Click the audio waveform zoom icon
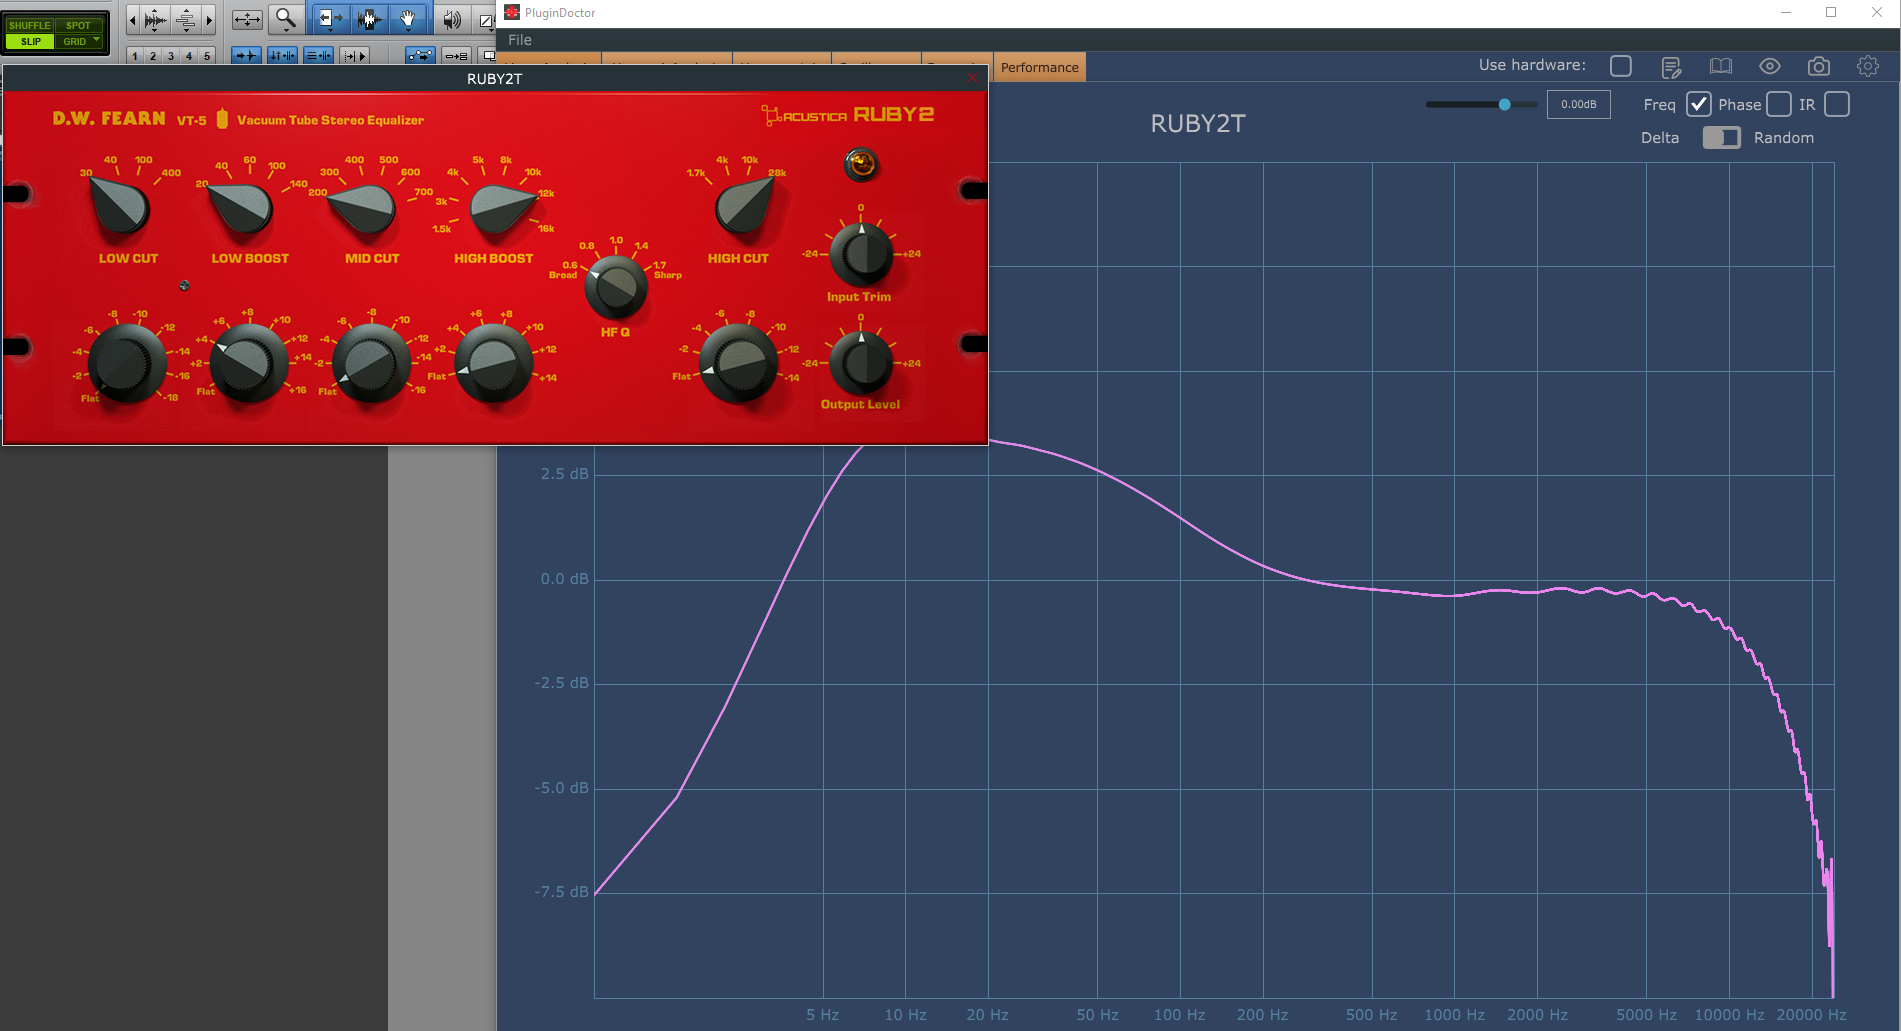Image resolution: width=1901 pixels, height=1031 pixels. point(156,19)
